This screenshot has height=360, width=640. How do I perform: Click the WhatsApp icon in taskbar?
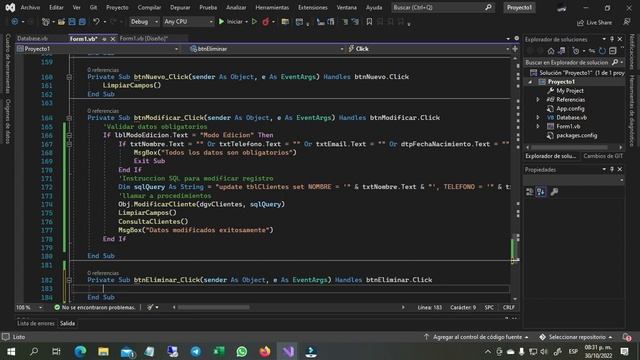[x=242, y=351]
